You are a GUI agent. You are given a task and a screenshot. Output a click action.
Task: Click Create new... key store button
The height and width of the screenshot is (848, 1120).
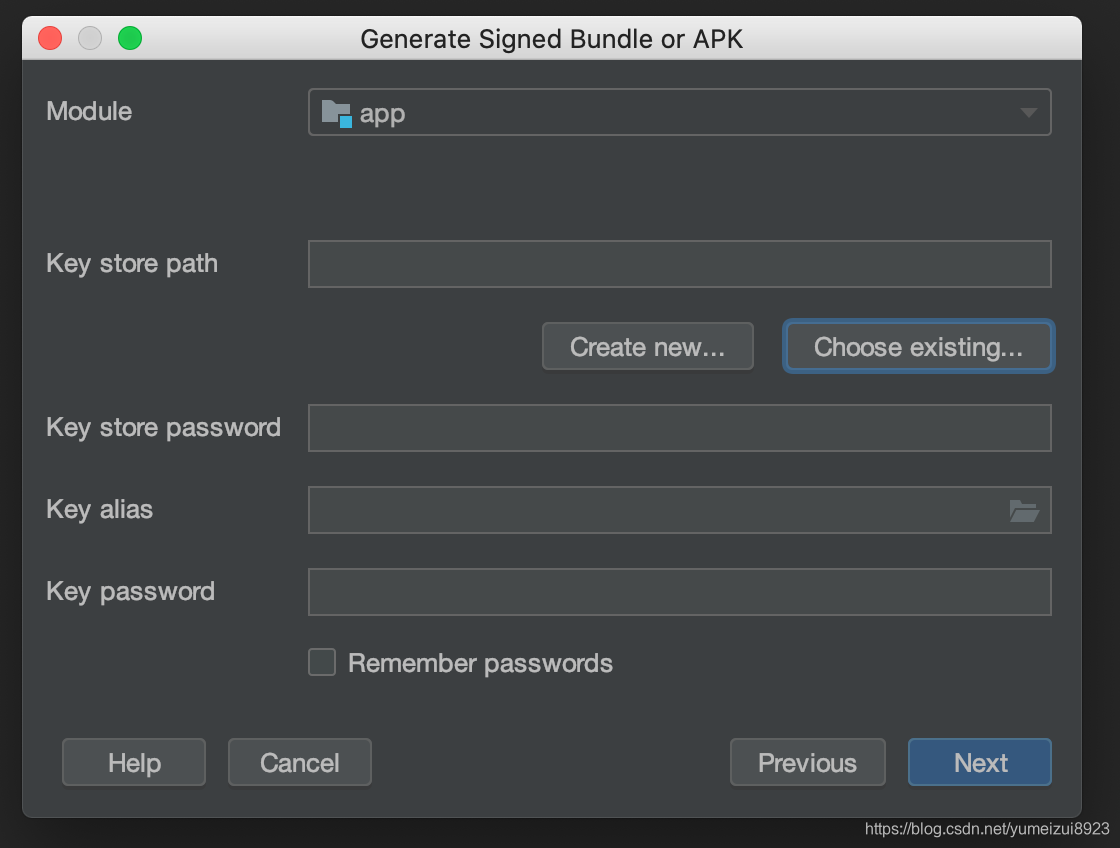pos(647,347)
